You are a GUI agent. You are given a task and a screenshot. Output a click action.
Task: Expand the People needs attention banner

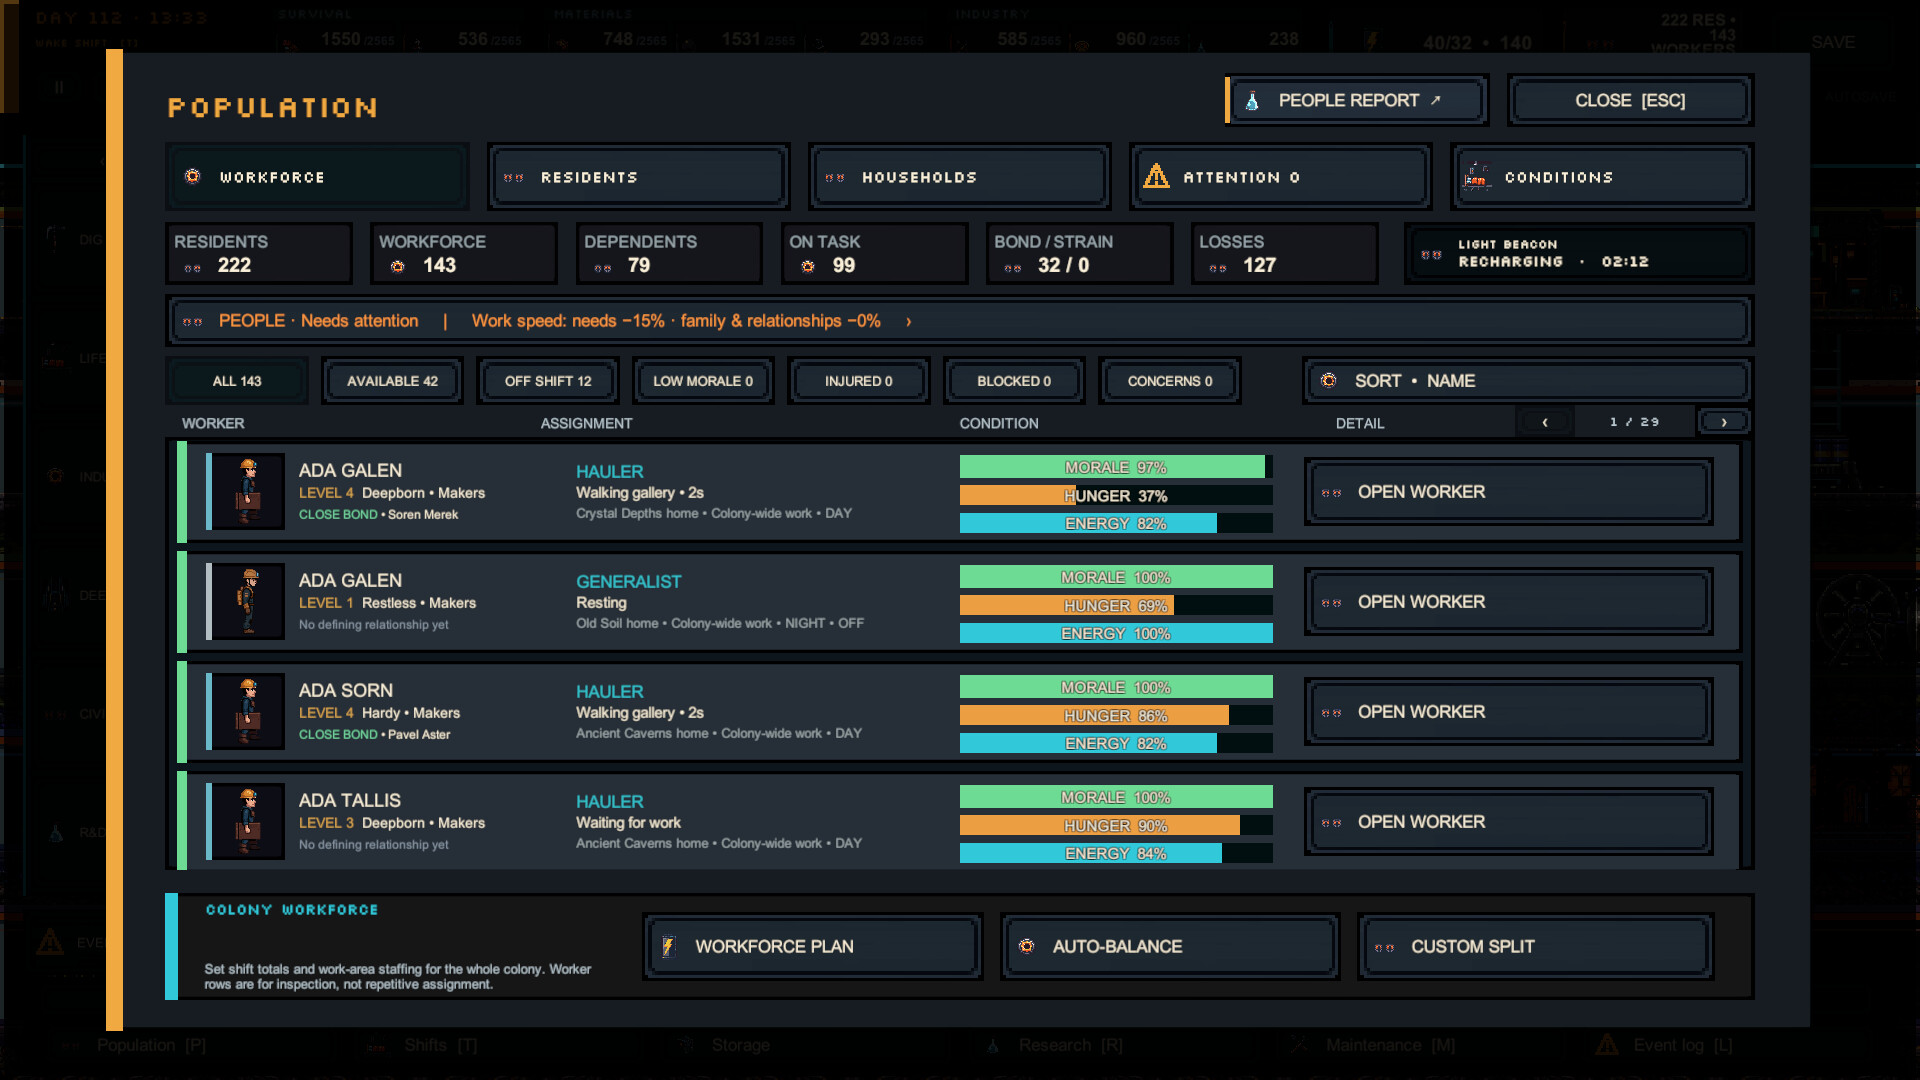960,321
